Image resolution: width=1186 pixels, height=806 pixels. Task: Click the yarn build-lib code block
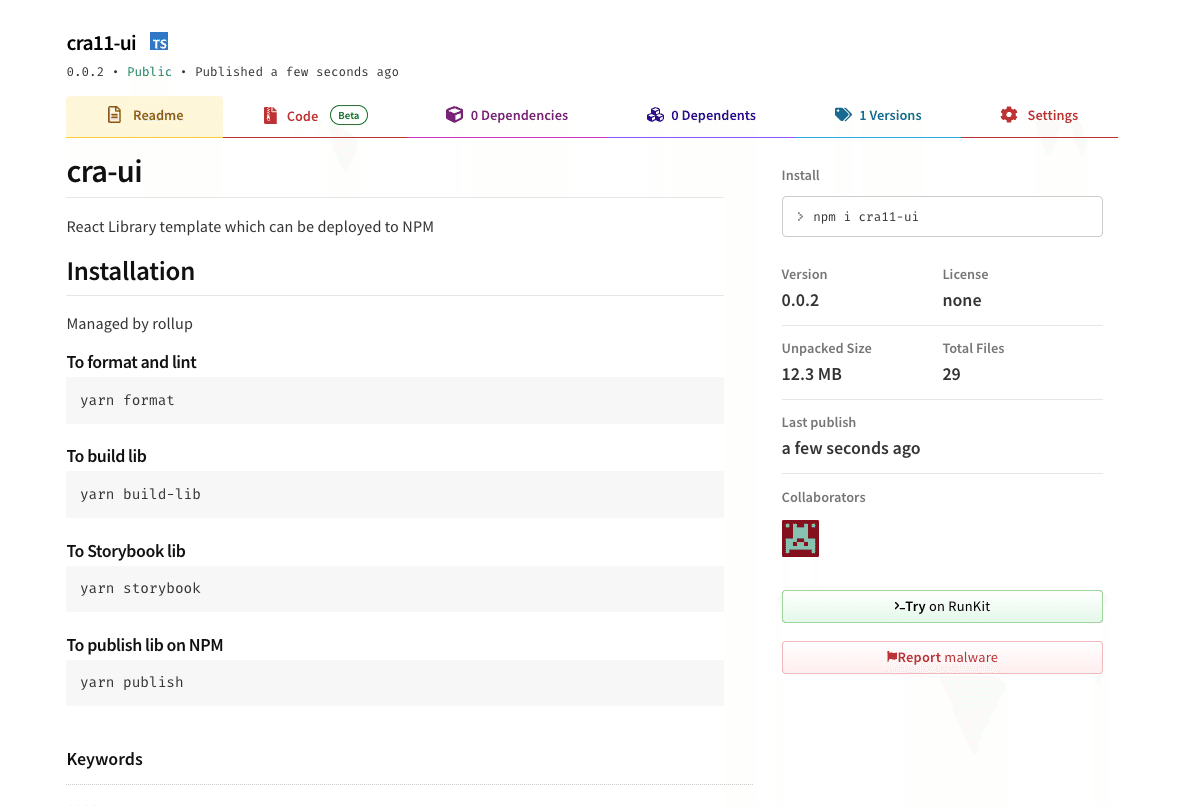click(x=395, y=494)
